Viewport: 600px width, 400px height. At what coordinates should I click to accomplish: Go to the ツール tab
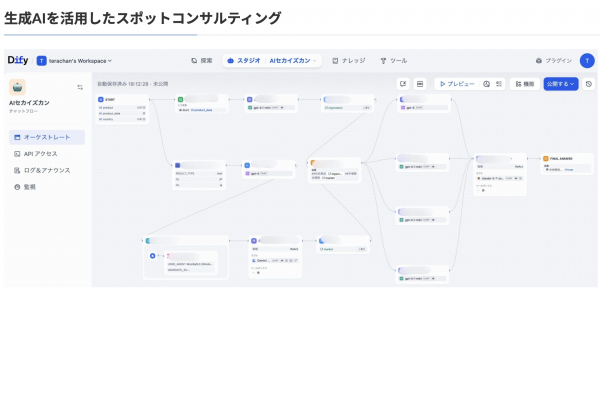pos(394,60)
